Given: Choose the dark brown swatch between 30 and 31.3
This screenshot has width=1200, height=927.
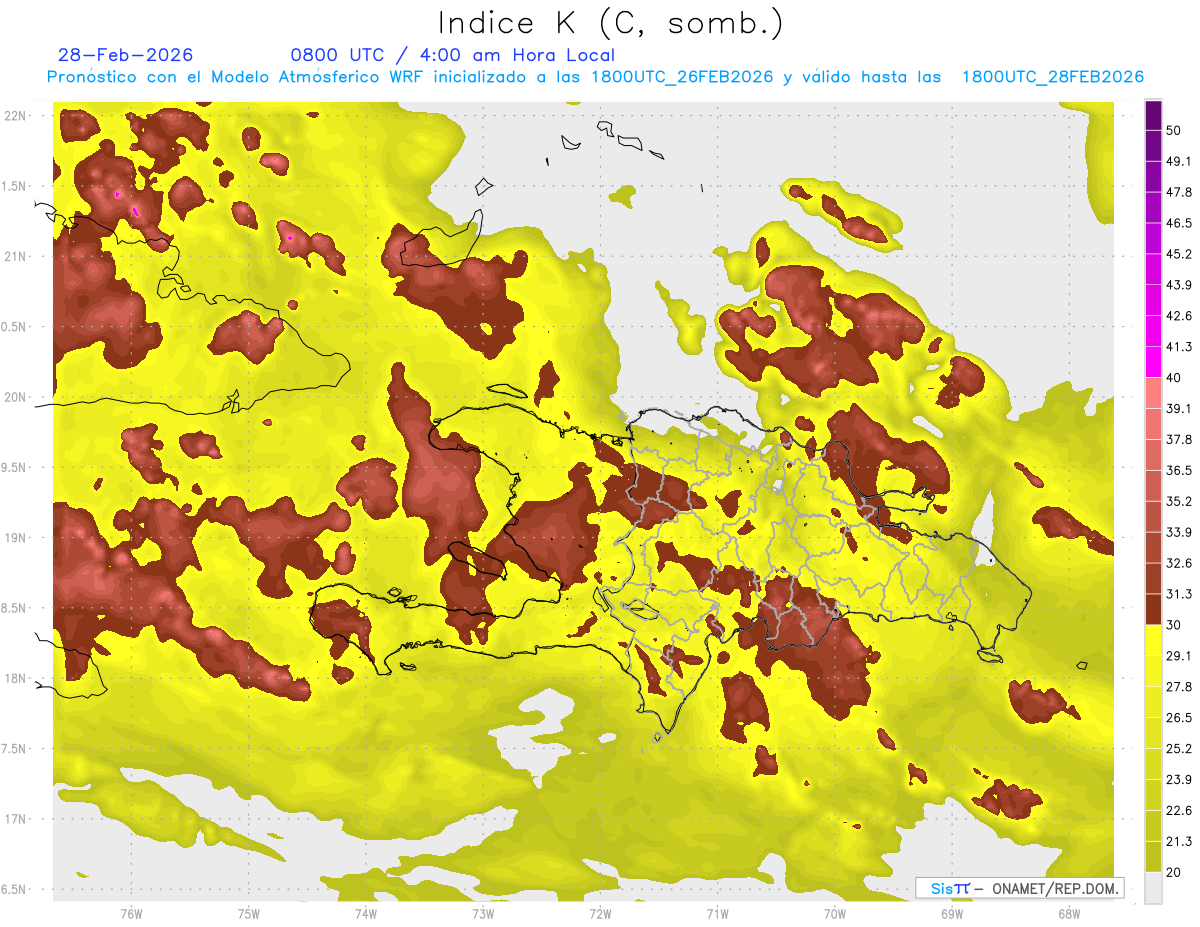Looking at the screenshot, I should coord(1153,609).
